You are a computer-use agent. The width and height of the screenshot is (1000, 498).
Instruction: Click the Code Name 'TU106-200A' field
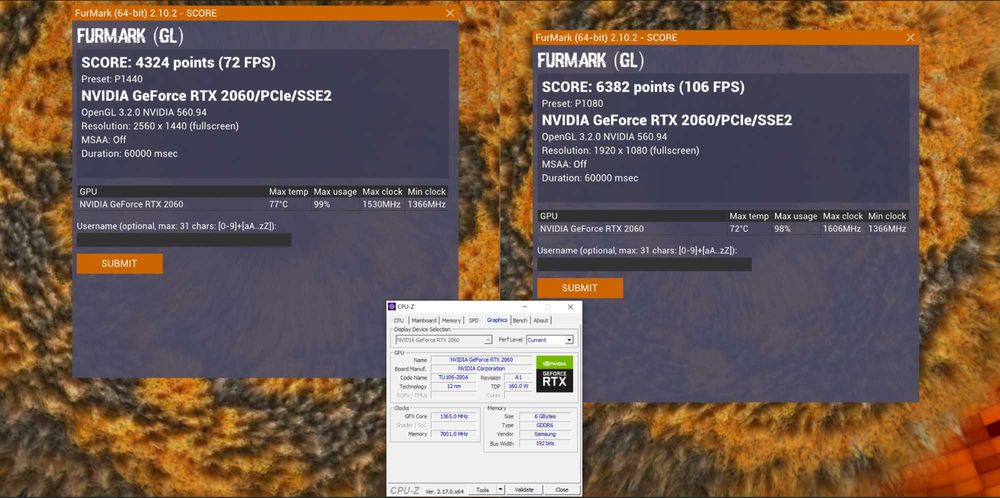pos(453,377)
